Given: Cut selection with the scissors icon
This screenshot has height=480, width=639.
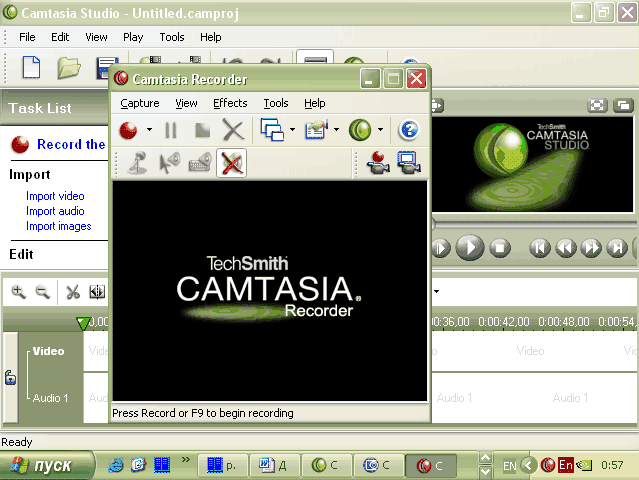Looking at the screenshot, I should point(73,292).
